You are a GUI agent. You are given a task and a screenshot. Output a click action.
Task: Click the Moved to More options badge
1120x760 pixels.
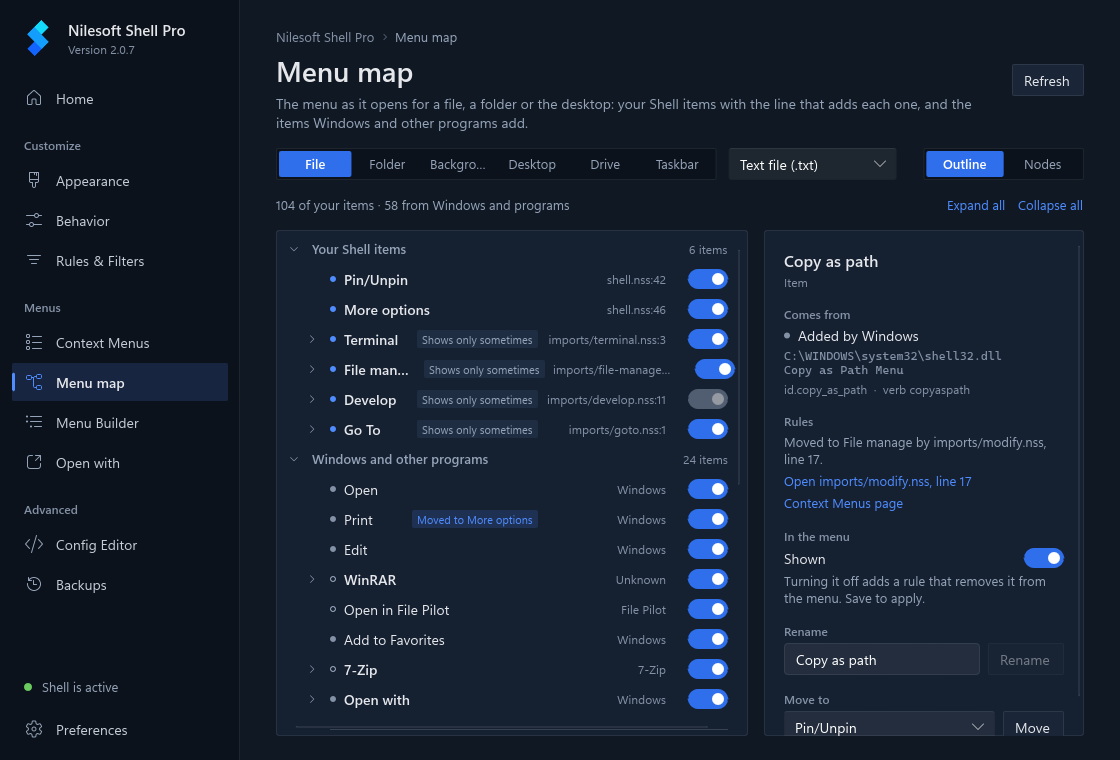475,520
